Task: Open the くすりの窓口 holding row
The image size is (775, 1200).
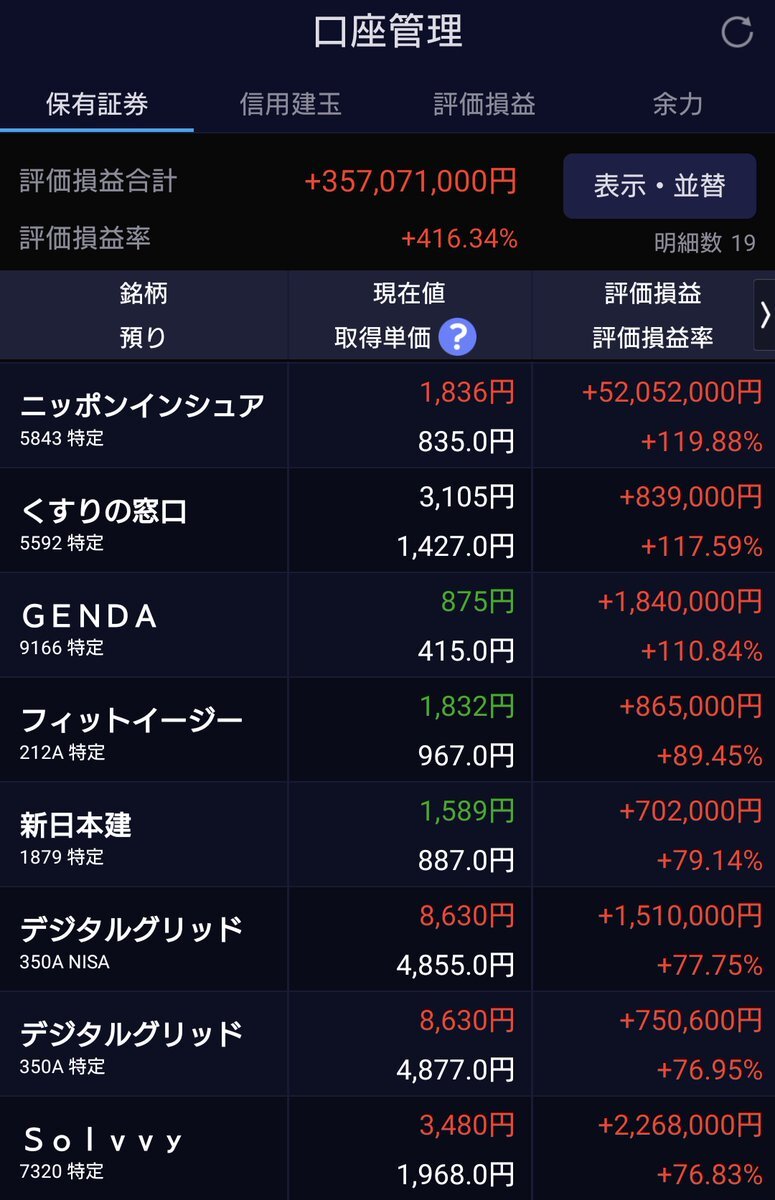Action: tap(387, 520)
